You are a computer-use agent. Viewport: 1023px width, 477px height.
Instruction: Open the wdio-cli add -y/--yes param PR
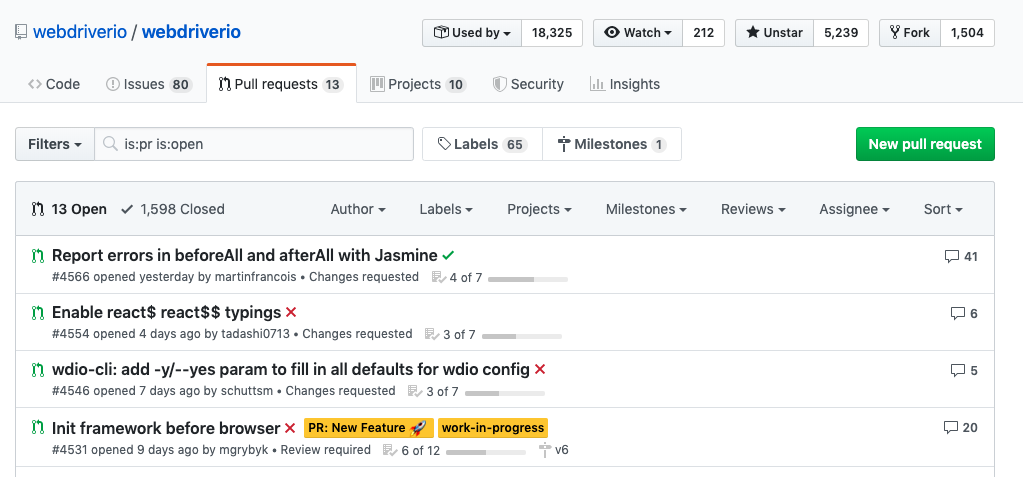291,369
